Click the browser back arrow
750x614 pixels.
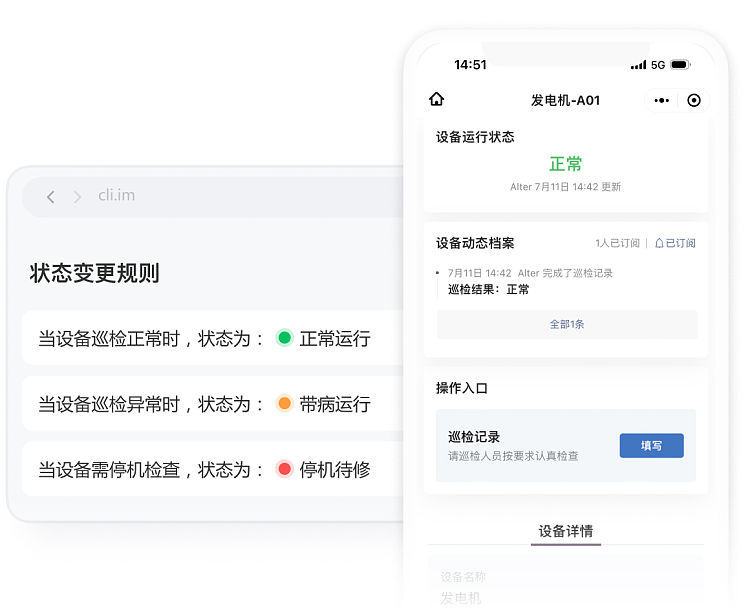[51, 197]
